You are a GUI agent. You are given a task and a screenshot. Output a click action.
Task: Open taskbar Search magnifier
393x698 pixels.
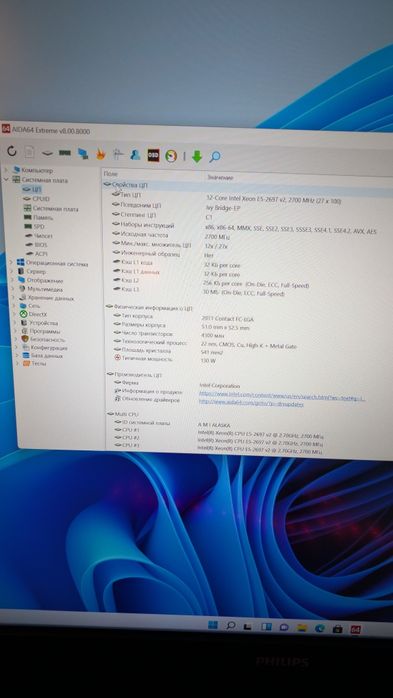(231, 625)
